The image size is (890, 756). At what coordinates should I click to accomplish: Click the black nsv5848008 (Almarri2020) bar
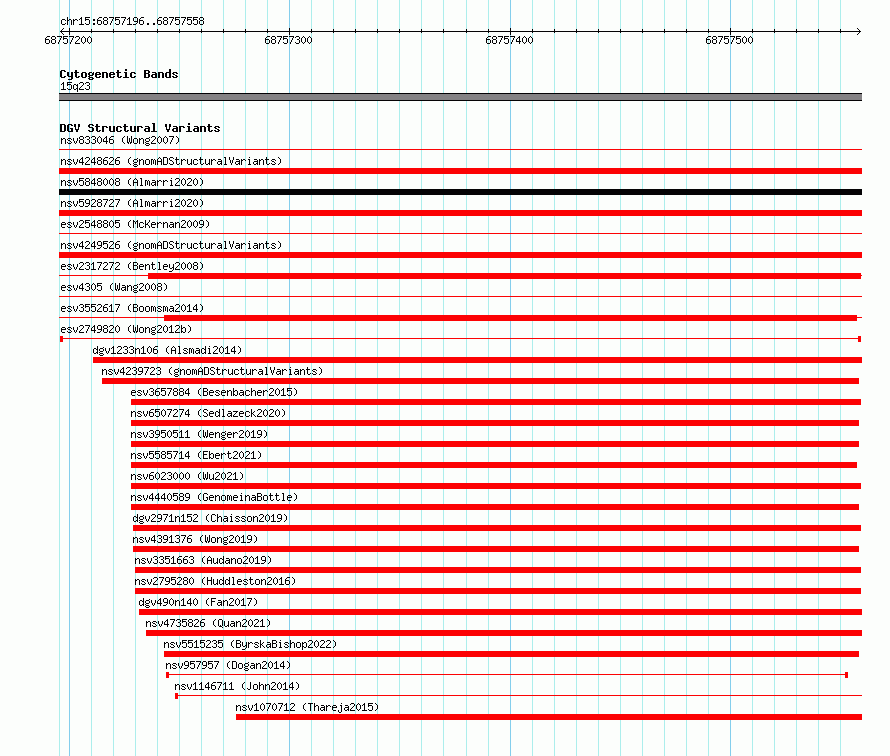pyautogui.click(x=460, y=192)
